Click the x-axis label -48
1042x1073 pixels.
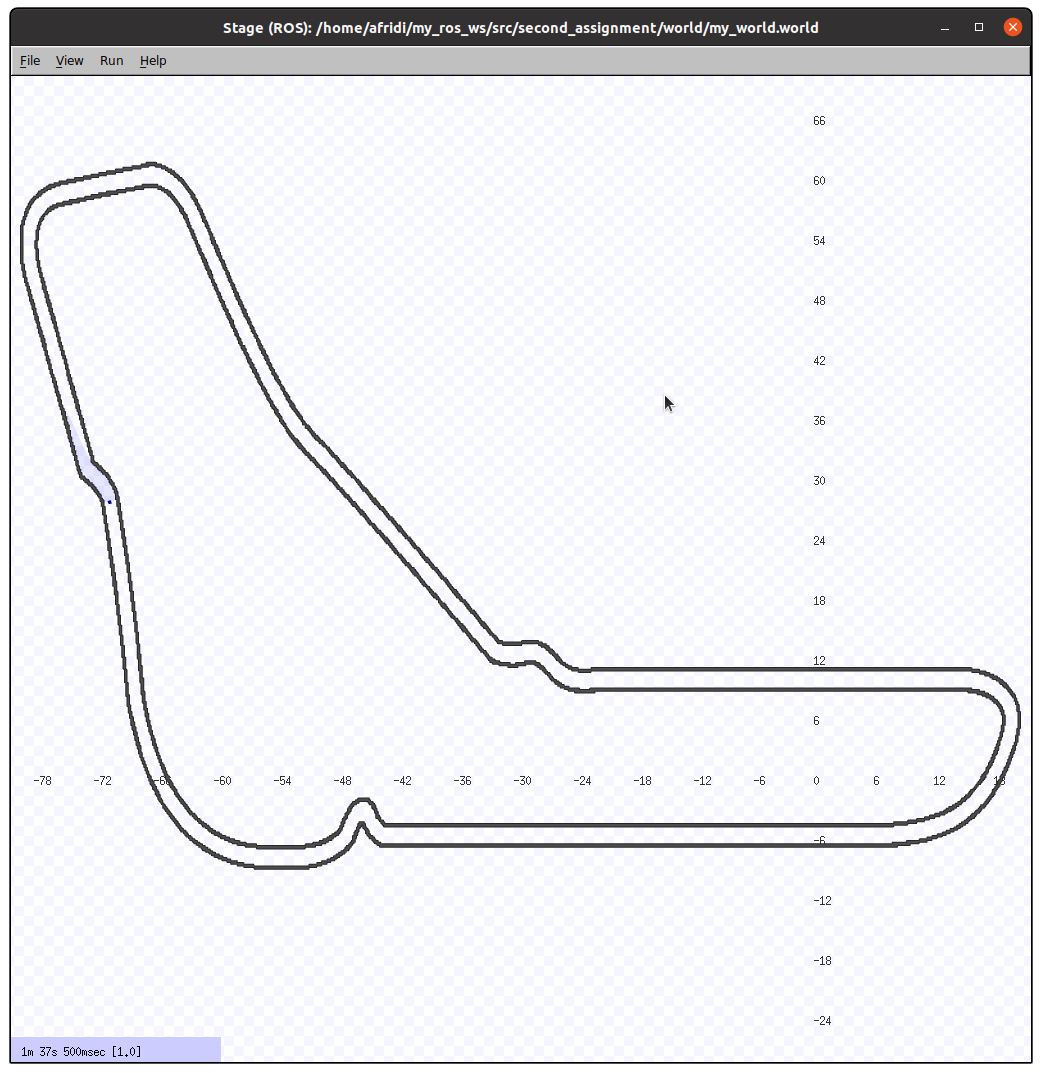343,781
